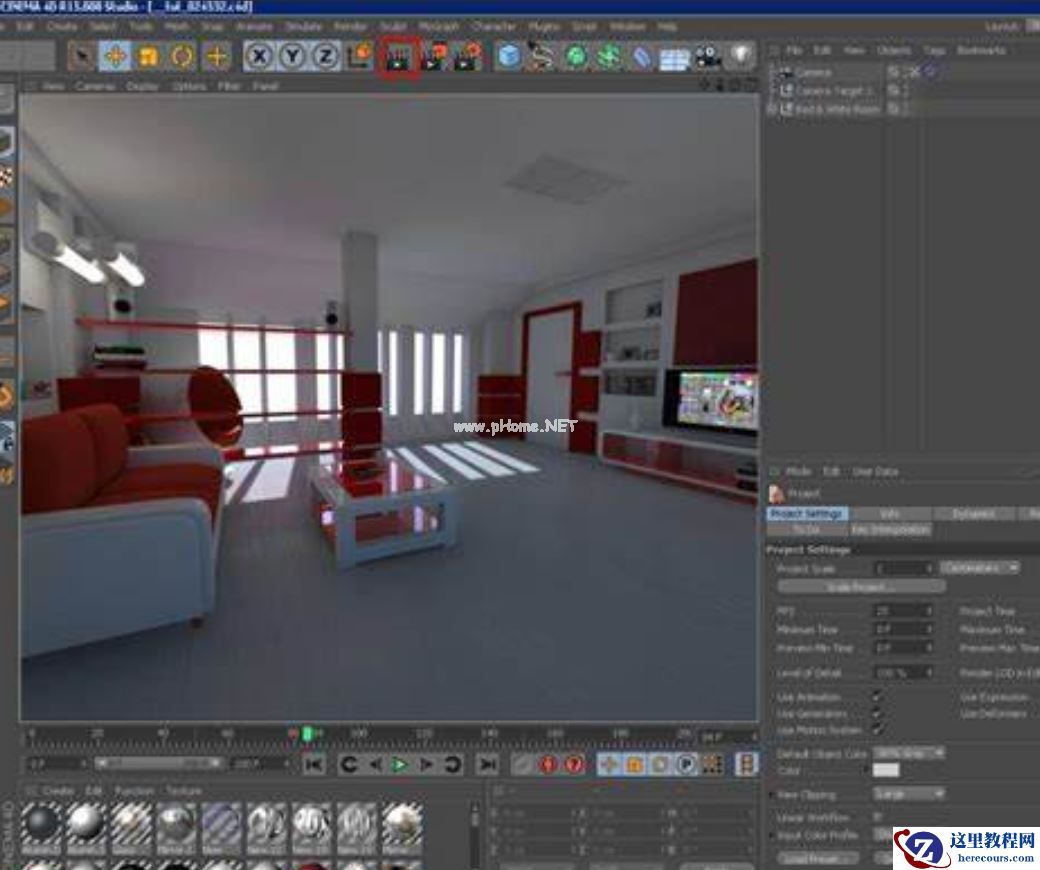Viewport: 1040px width, 870px height.
Task: Go to the next key button
Action: 453,765
